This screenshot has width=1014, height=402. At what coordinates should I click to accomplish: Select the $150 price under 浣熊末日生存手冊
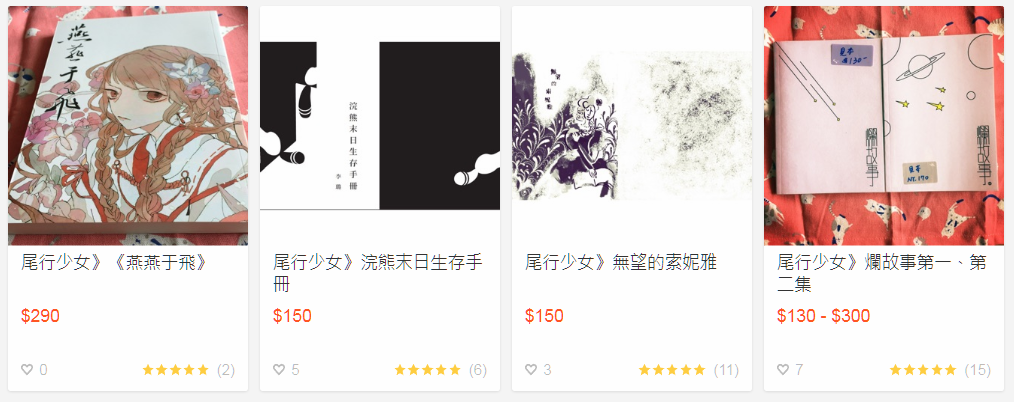pos(292,316)
